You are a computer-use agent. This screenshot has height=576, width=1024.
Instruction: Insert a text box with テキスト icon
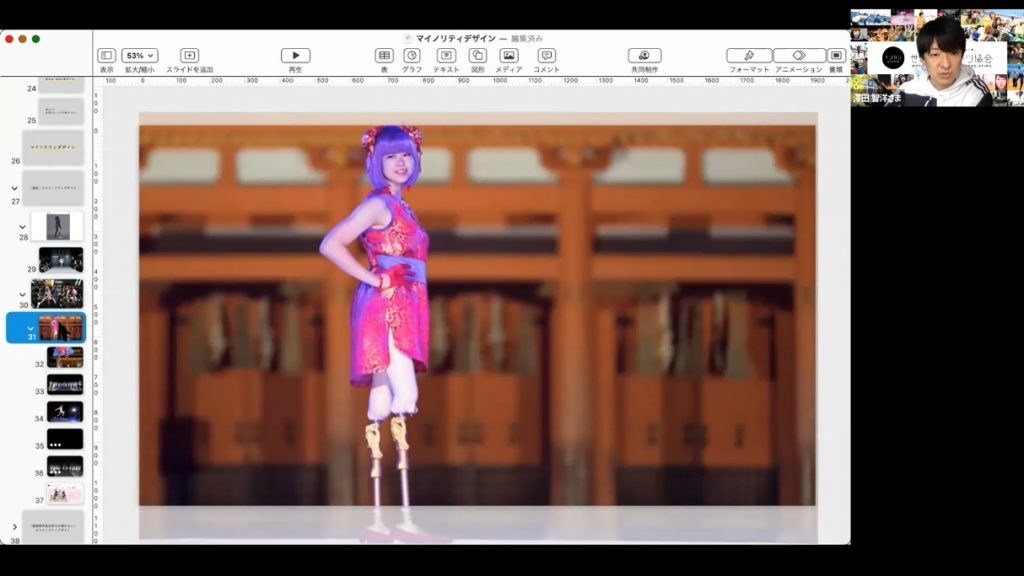pyautogui.click(x=447, y=56)
